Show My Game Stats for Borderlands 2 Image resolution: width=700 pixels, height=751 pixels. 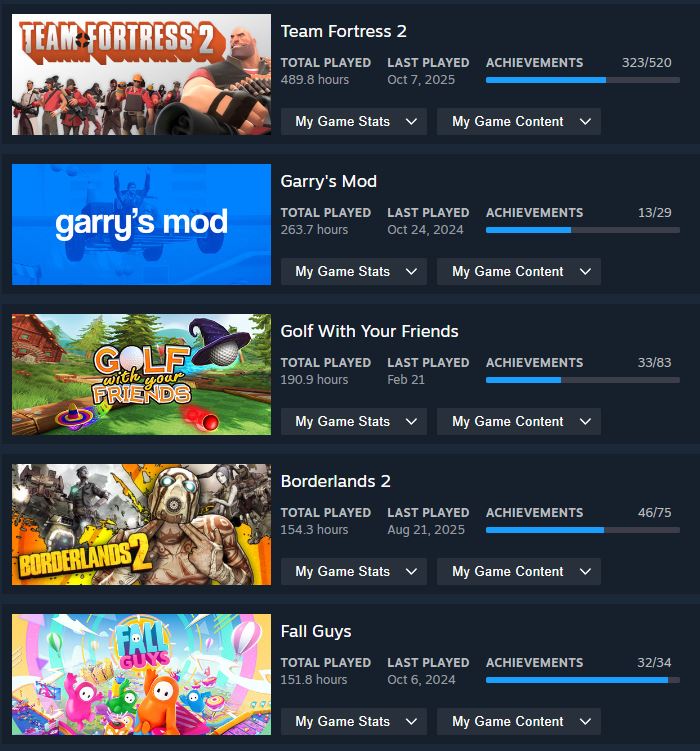(x=354, y=571)
